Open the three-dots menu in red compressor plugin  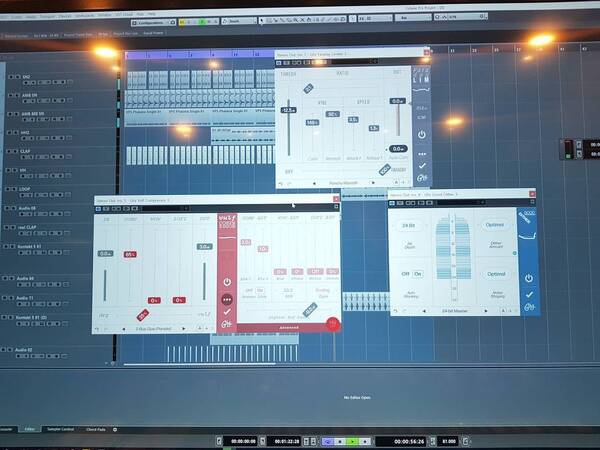pyautogui.click(x=227, y=299)
